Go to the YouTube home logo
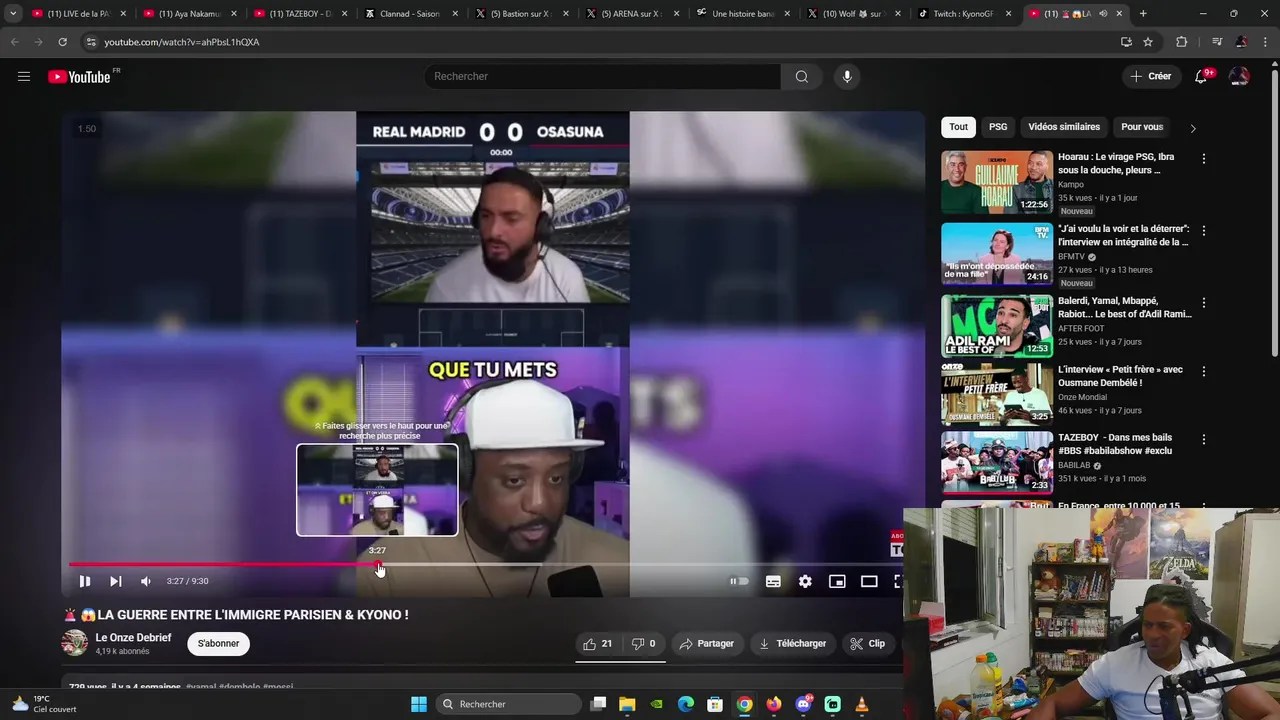Viewport: 1280px width, 720px height. click(x=79, y=77)
